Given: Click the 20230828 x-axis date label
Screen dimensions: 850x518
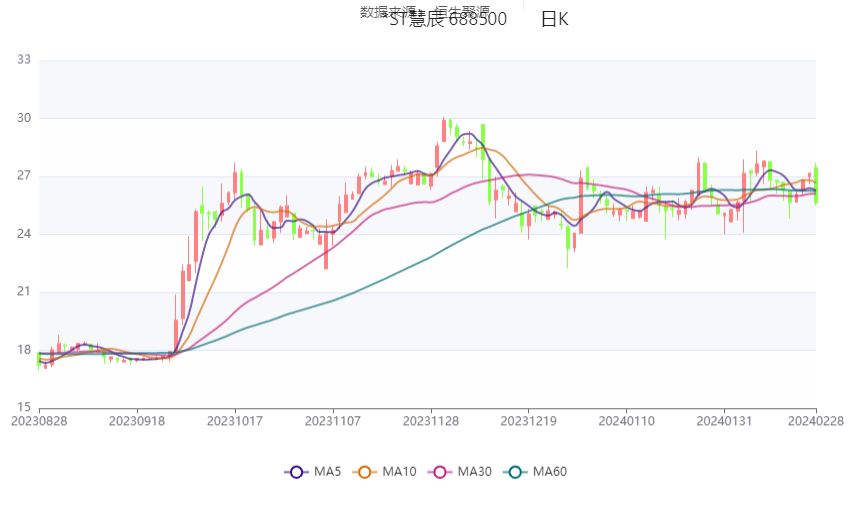Looking at the screenshot, I should [x=39, y=421].
